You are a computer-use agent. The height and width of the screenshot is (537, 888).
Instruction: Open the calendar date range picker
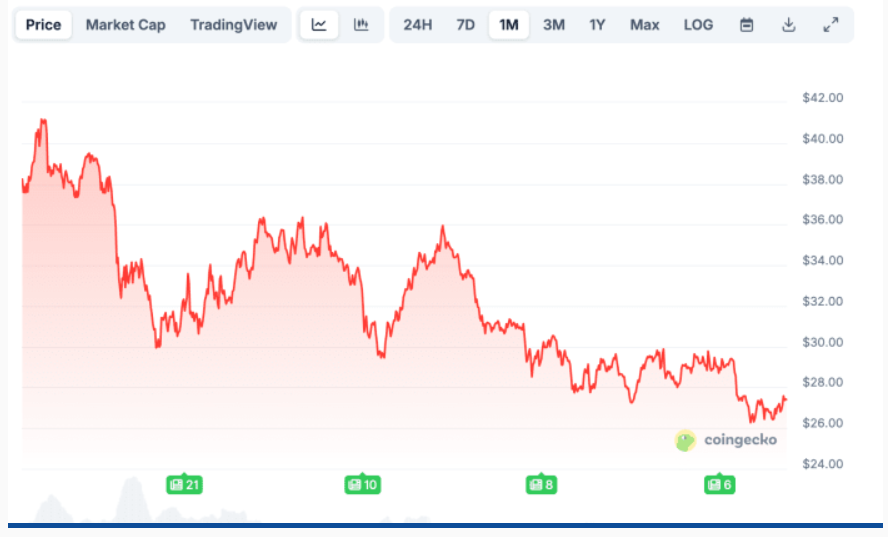746,25
